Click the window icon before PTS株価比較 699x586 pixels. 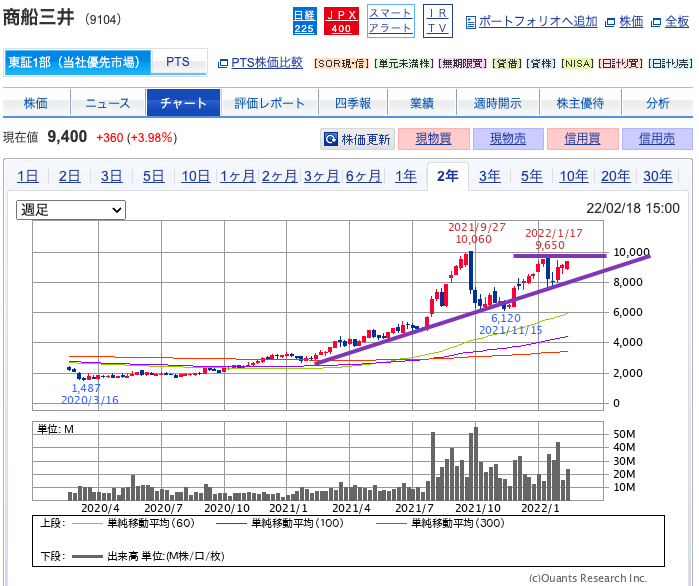222,64
